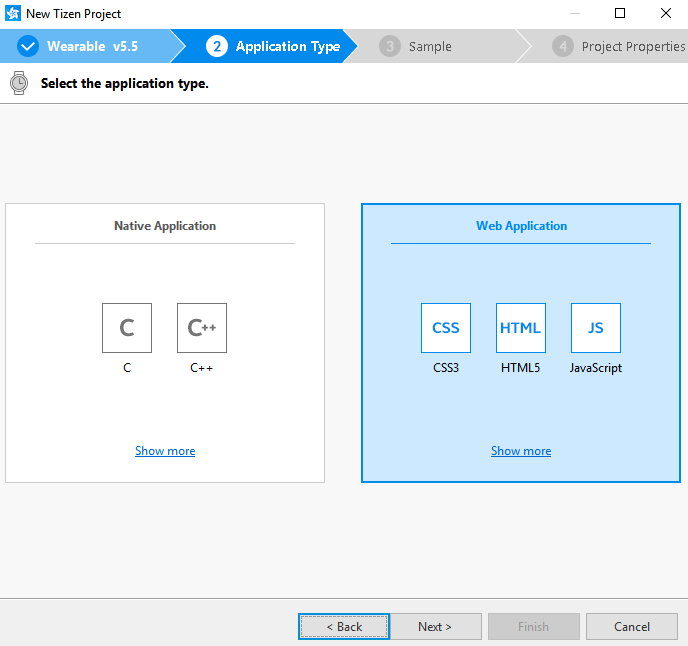This screenshot has width=688, height=646.
Task: Maximize the New Tizen Project window
Action: (620, 14)
